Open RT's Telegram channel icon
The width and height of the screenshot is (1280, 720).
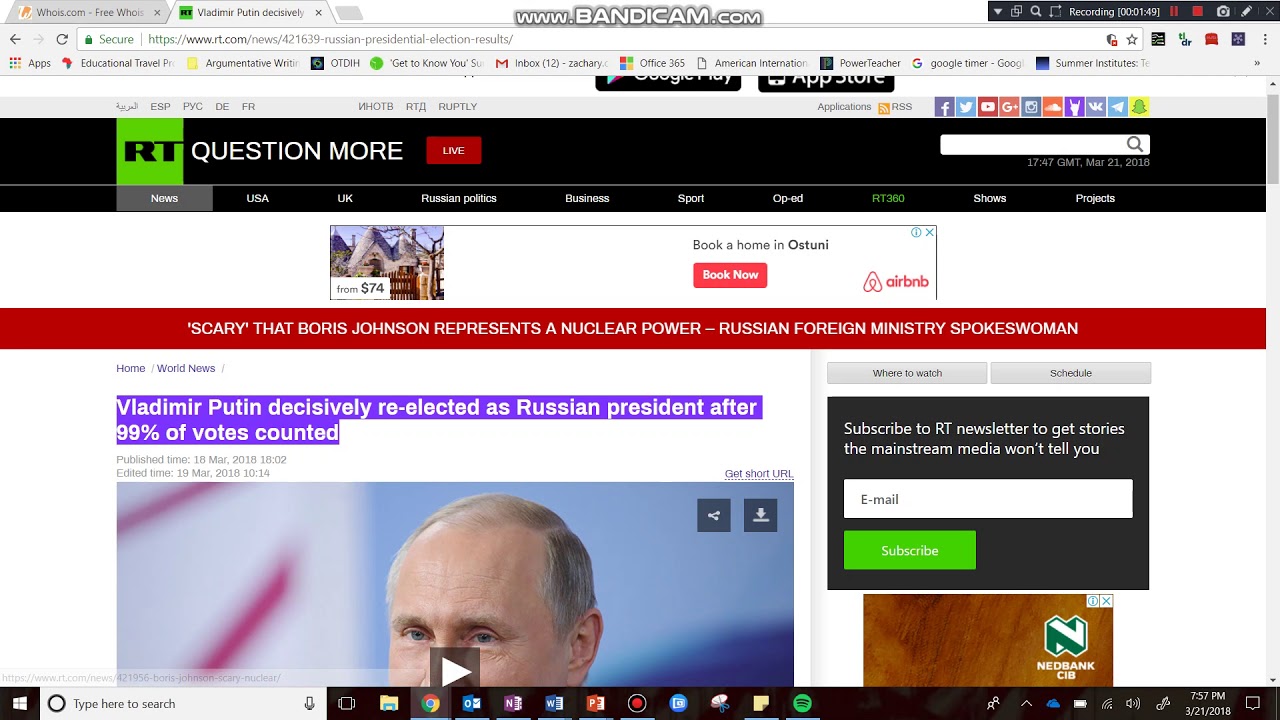(1118, 107)
